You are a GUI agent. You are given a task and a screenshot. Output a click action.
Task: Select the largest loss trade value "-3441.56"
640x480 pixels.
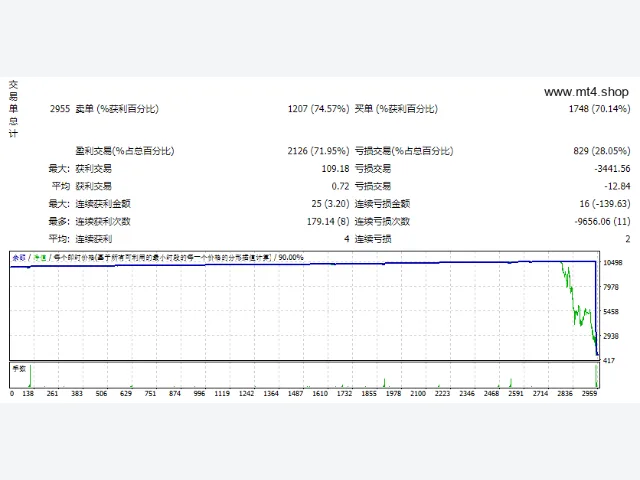pos(612,169)
